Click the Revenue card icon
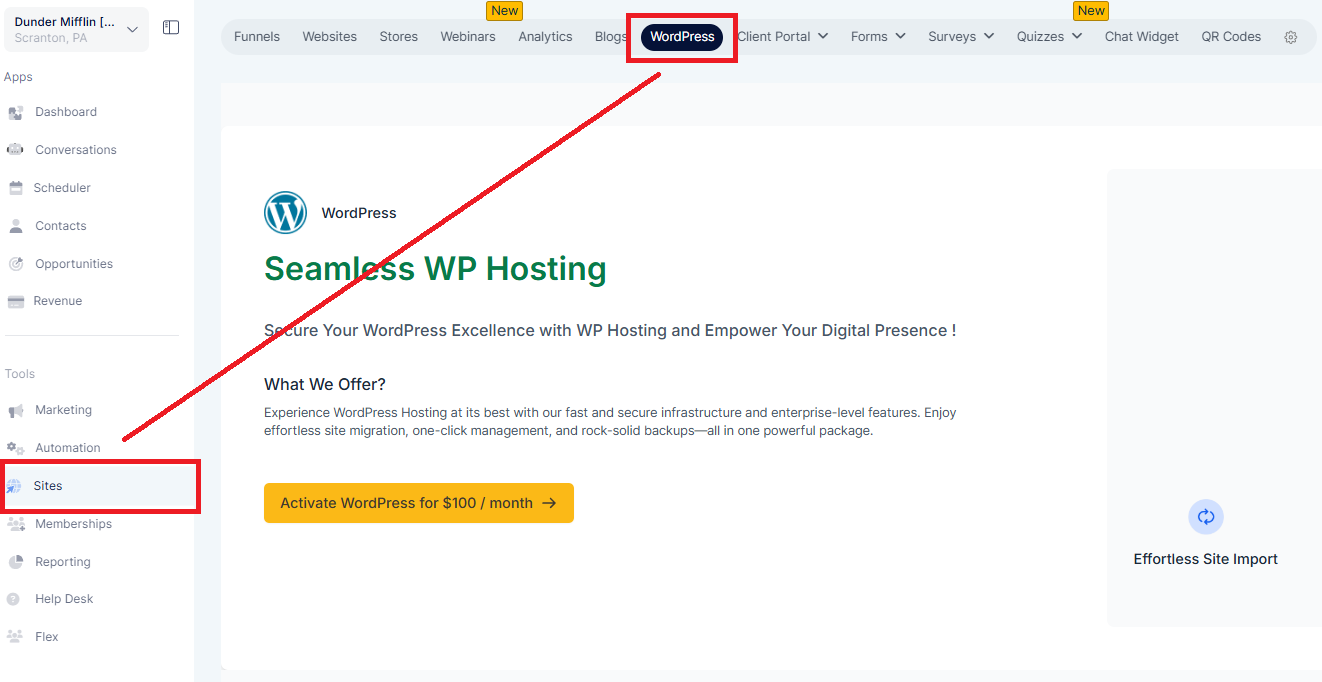 pos(15,301)
